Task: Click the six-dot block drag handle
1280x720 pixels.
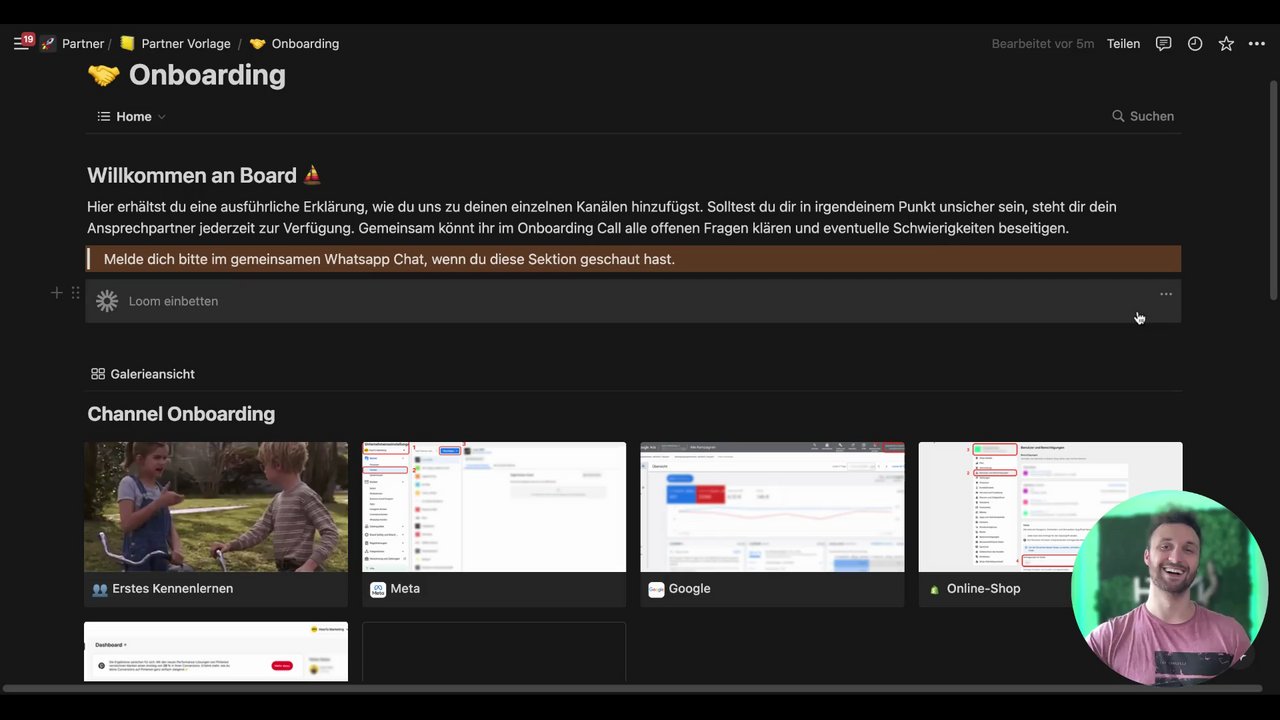Action: point(75,293)
